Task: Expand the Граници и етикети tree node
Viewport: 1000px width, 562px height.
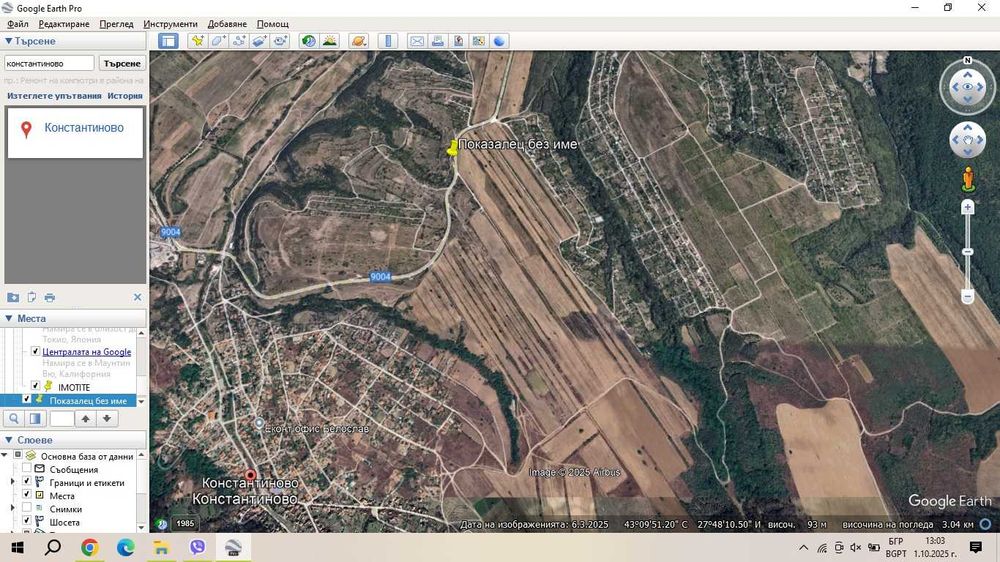Action: pyautogui.click(x=13, y=482)
